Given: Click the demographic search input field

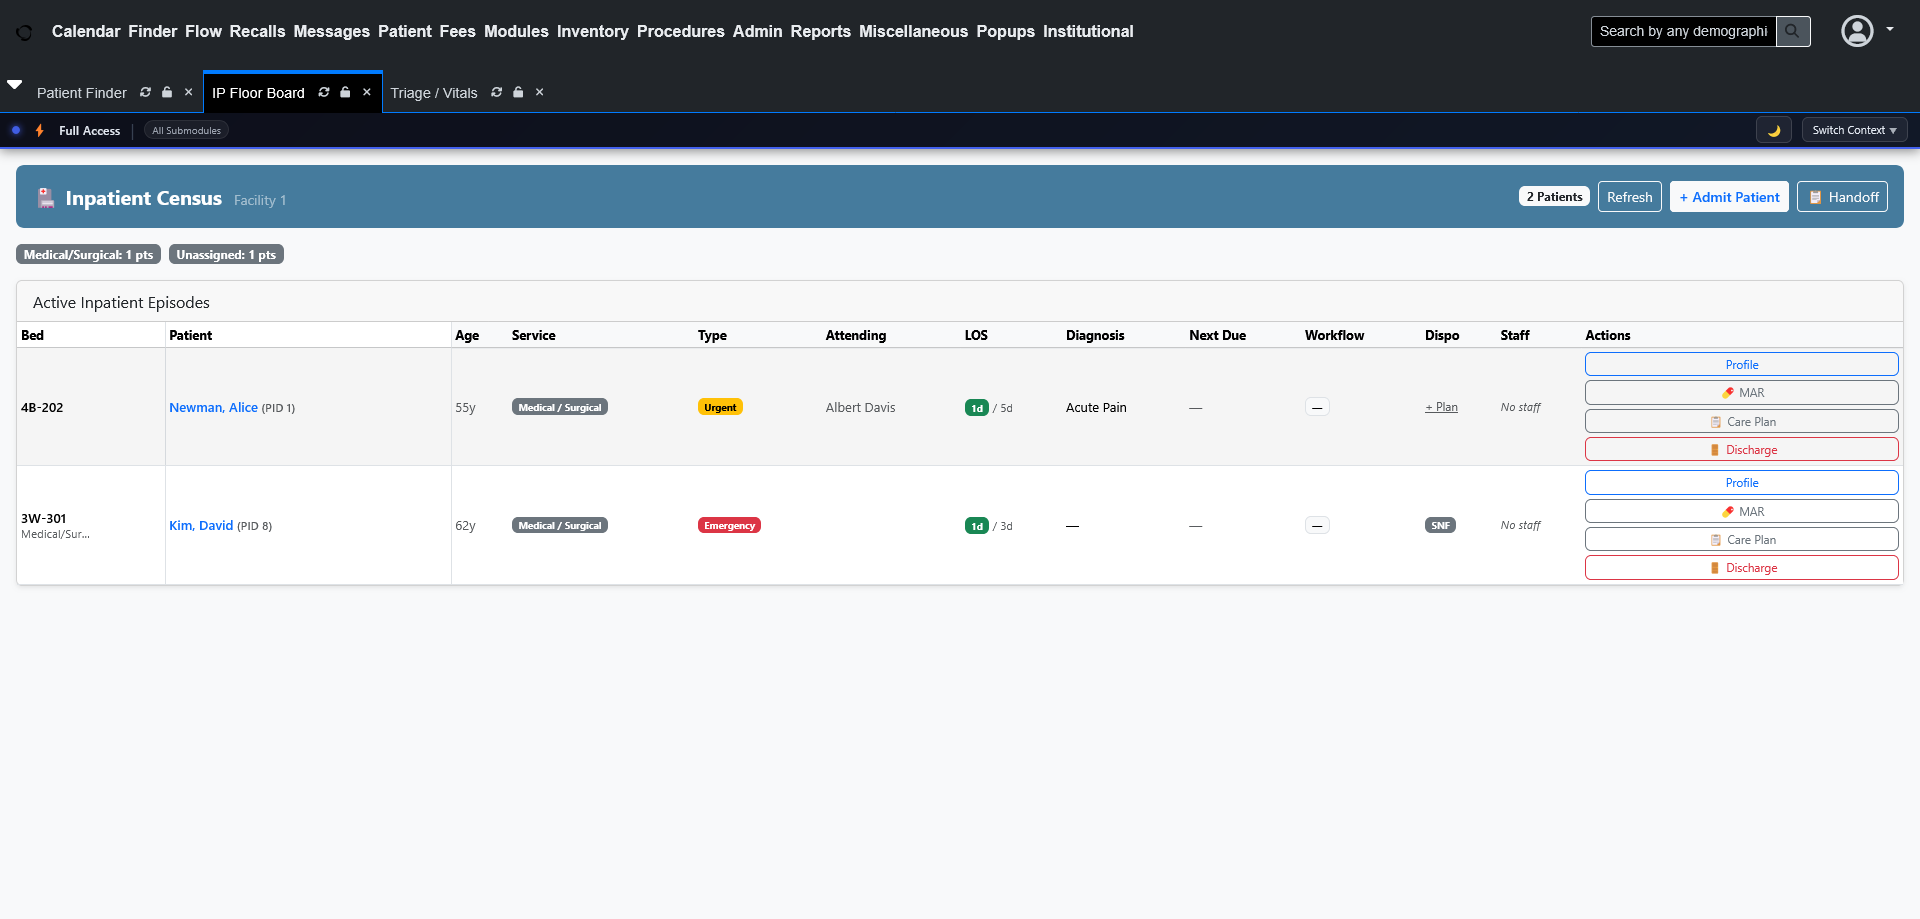Looking at the screenshot, I should [1683, 31].
